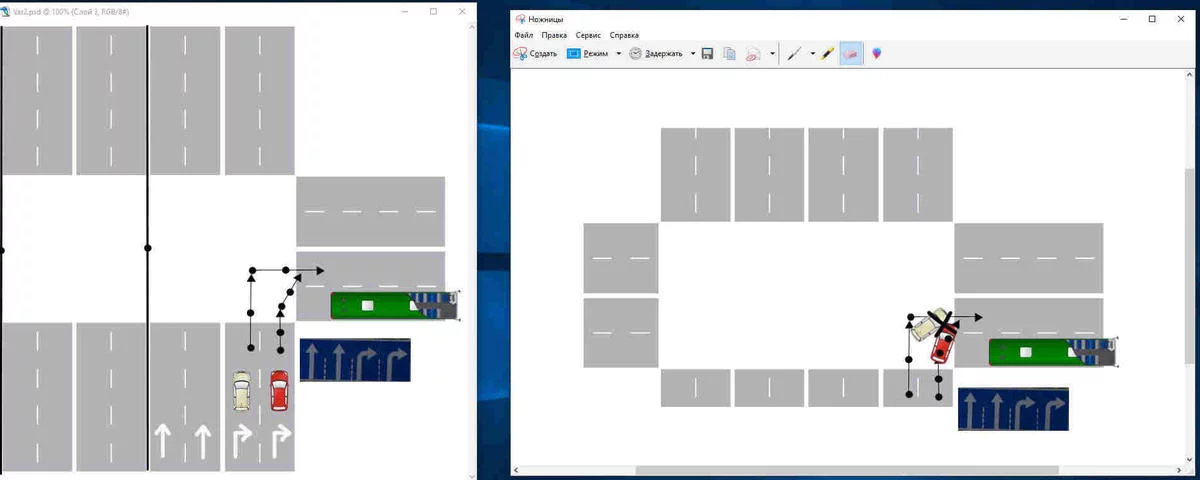This screenshot has width=1200, height=480.
Task: Open the Файл menu
Action: pyautogui.click(x=524, y=35)
